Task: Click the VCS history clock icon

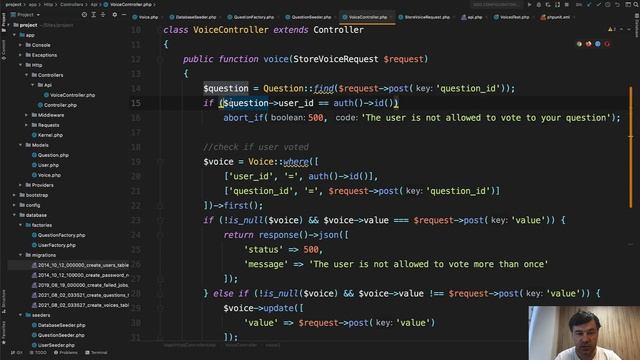Action: pos(608,4)
